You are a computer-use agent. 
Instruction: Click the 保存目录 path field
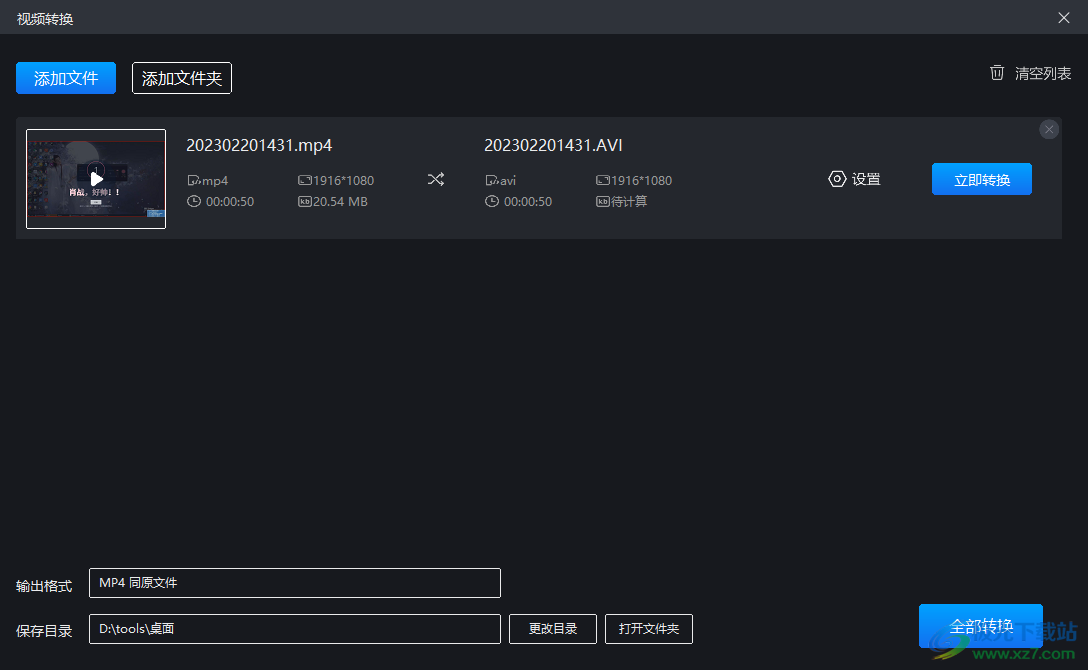[x=295, y=628]
